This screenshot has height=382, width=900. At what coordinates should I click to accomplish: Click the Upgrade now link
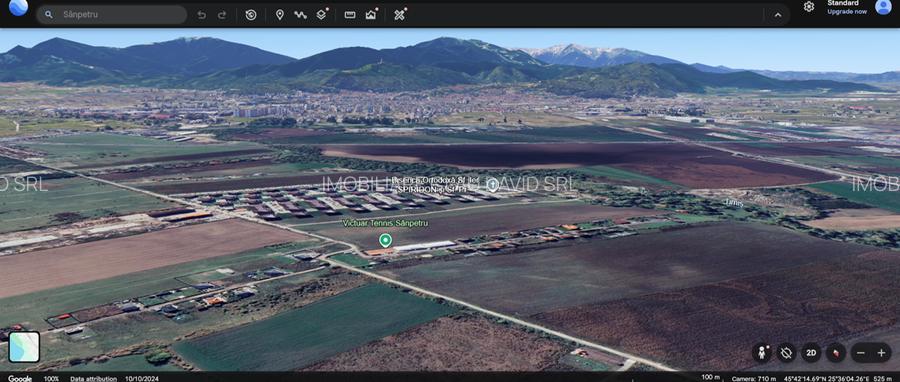click(x=847, y=11)
